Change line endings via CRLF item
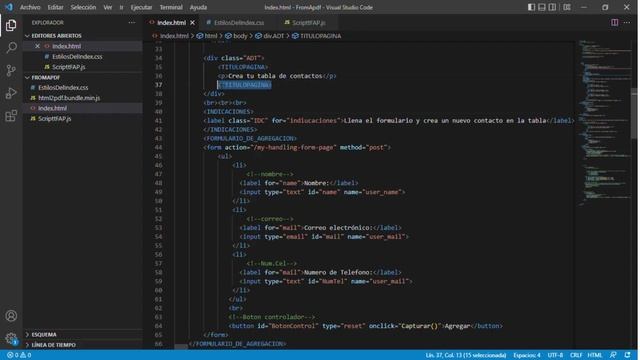This screenshot has width=640, height=360. point(576,355)
